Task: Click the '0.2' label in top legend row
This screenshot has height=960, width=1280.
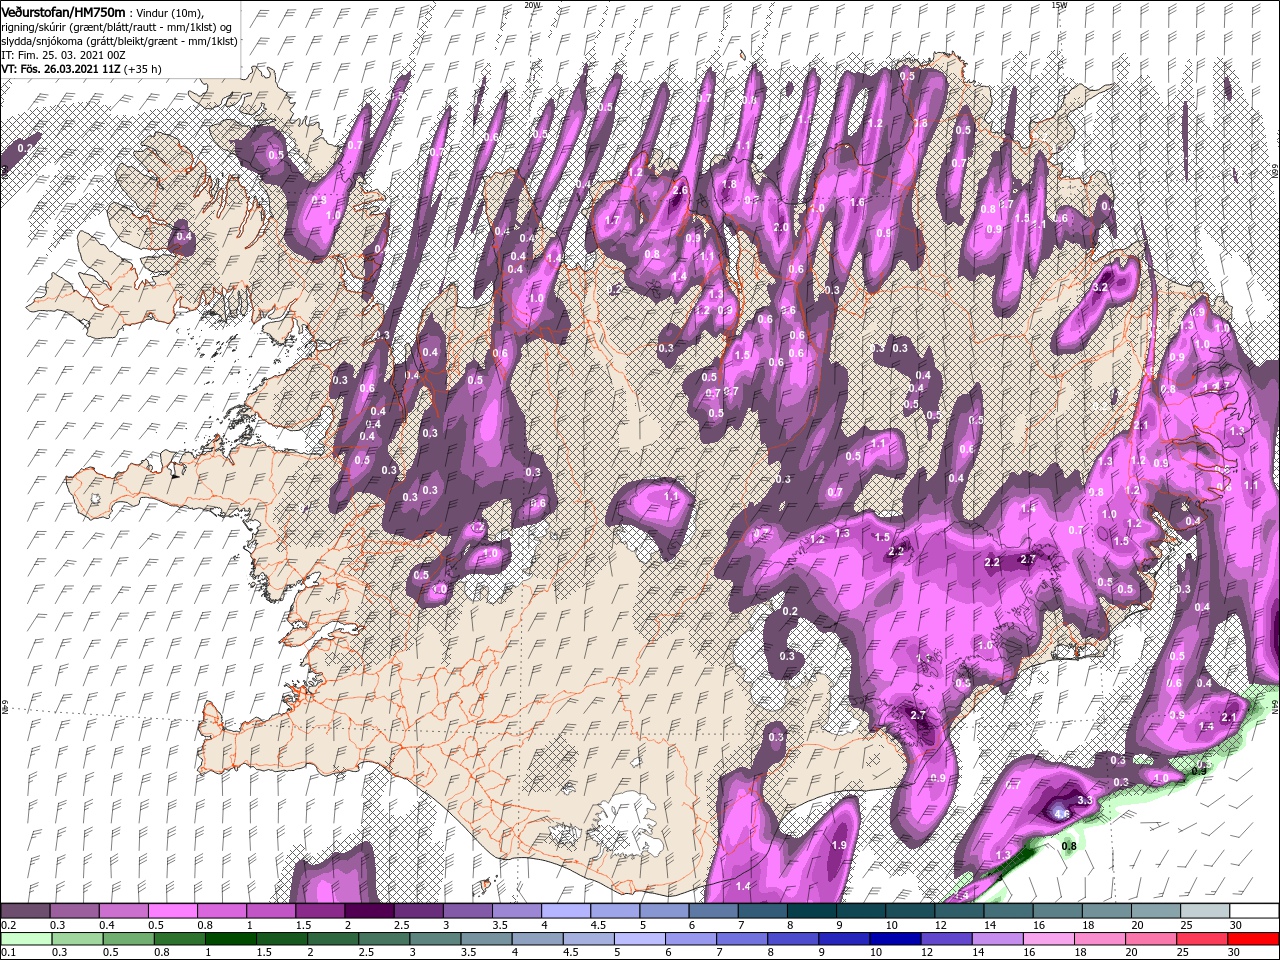Action: click(8, 925)
